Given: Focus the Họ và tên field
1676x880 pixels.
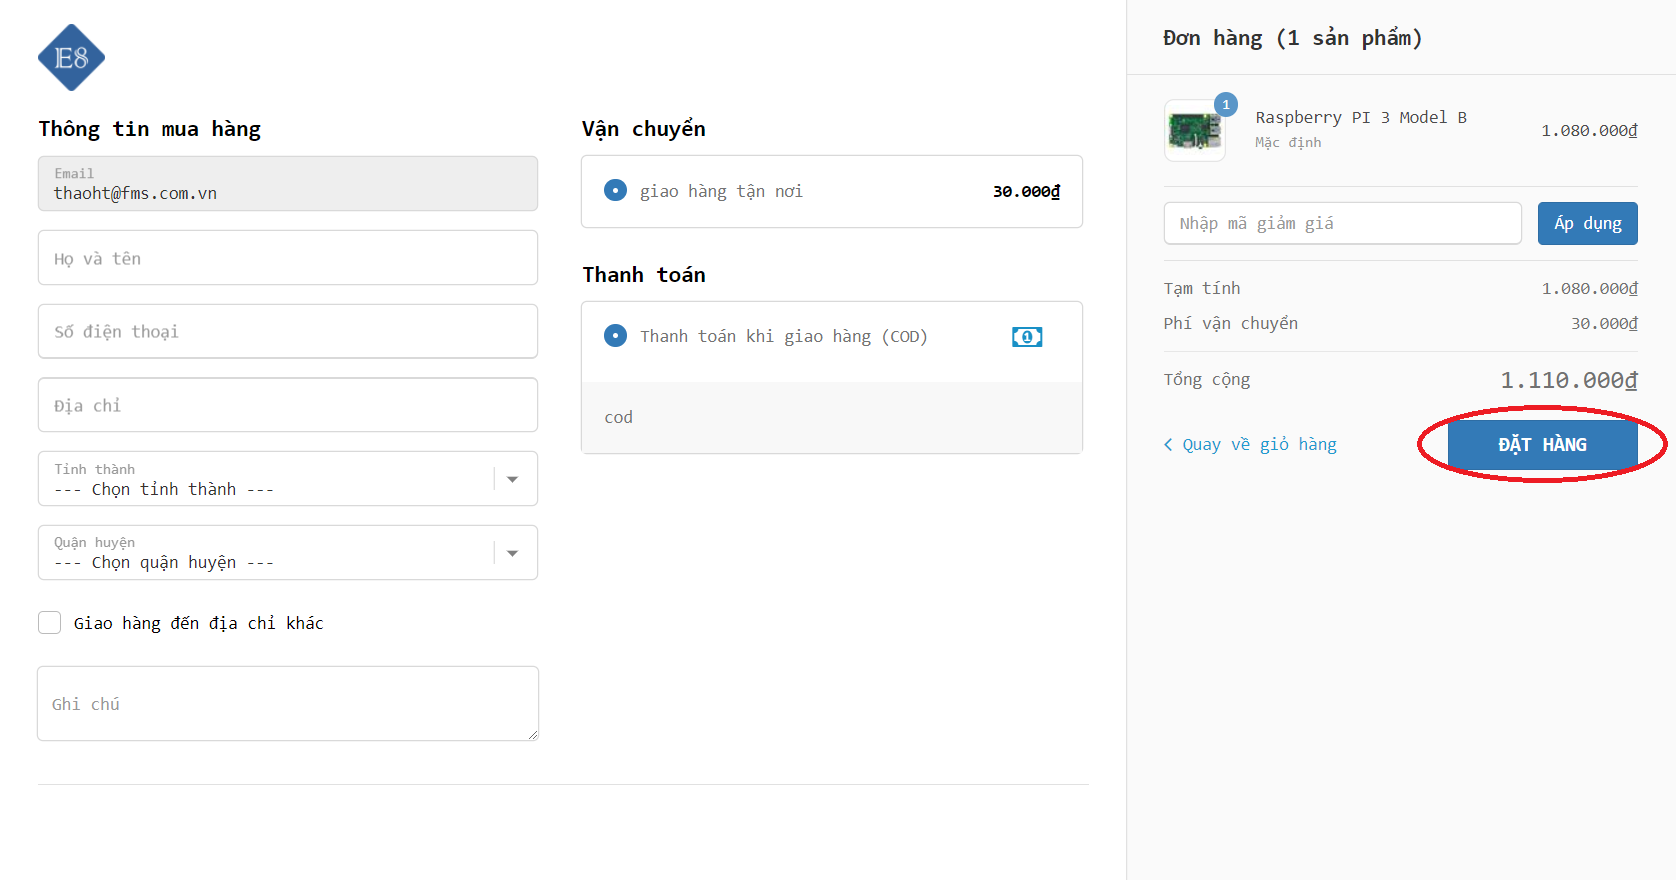Looking at the screenshot, I should coord(288,258).
